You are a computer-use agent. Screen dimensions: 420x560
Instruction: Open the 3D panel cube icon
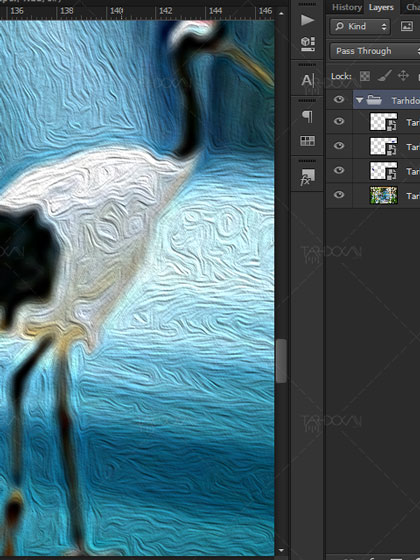click(308, 44)
